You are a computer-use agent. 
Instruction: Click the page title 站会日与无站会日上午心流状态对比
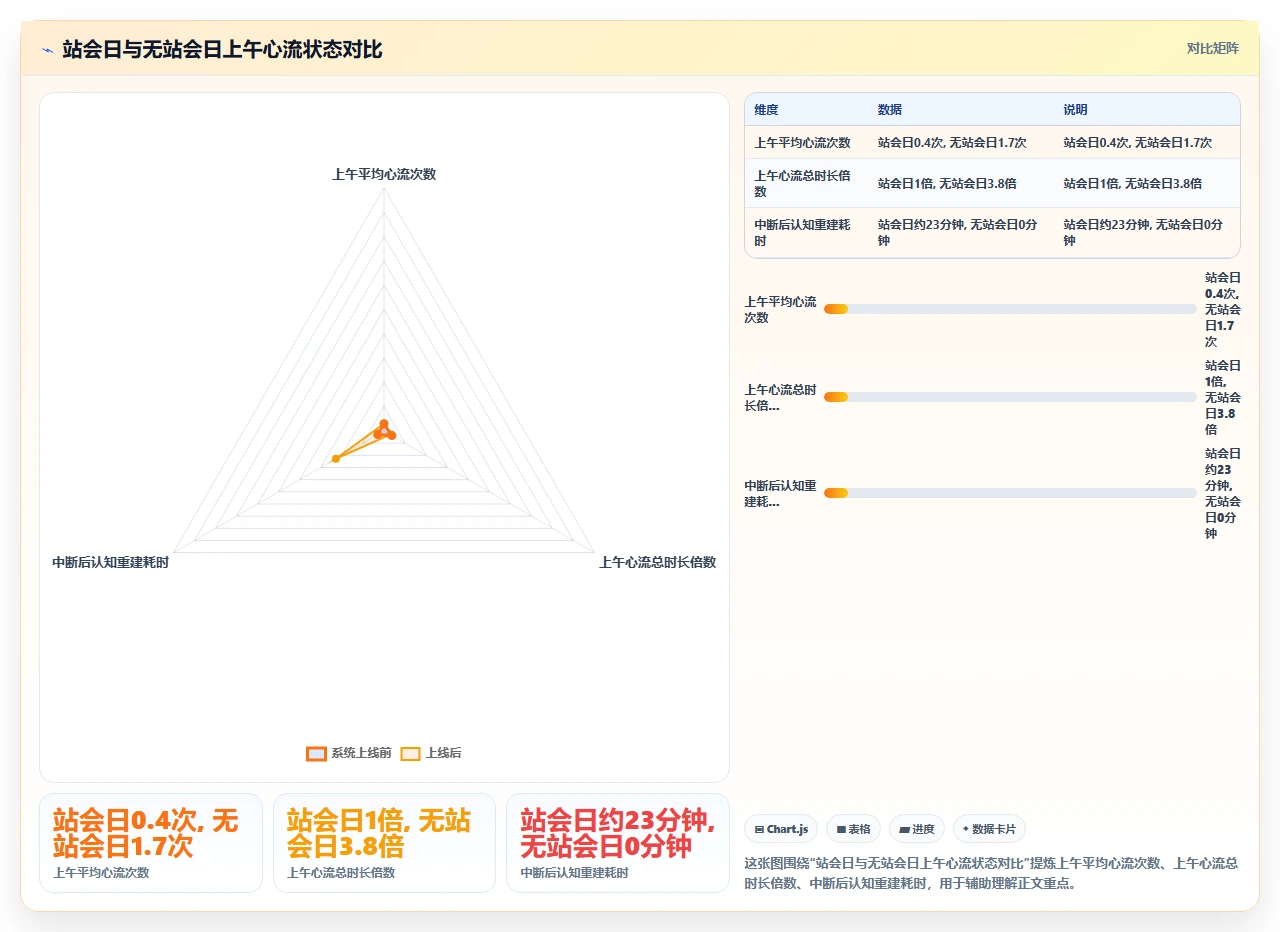(x=222, y=50)
